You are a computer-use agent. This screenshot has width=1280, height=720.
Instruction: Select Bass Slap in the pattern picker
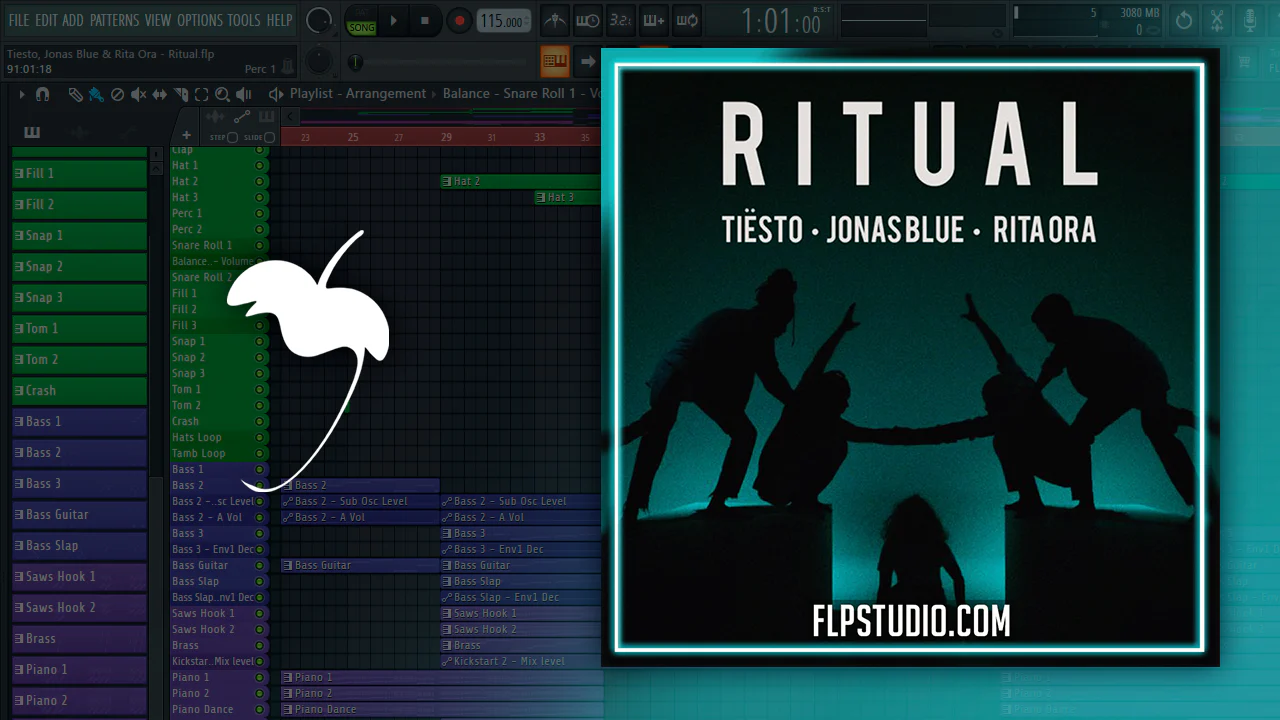click(x=79, y=546)
